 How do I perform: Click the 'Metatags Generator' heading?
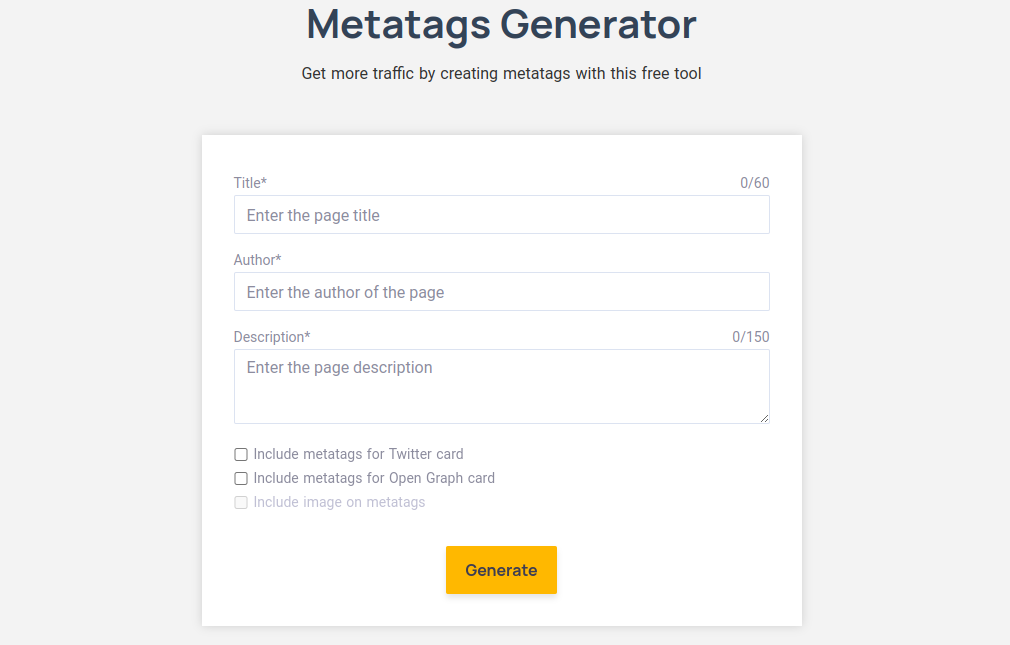click(x=501, y=24)
